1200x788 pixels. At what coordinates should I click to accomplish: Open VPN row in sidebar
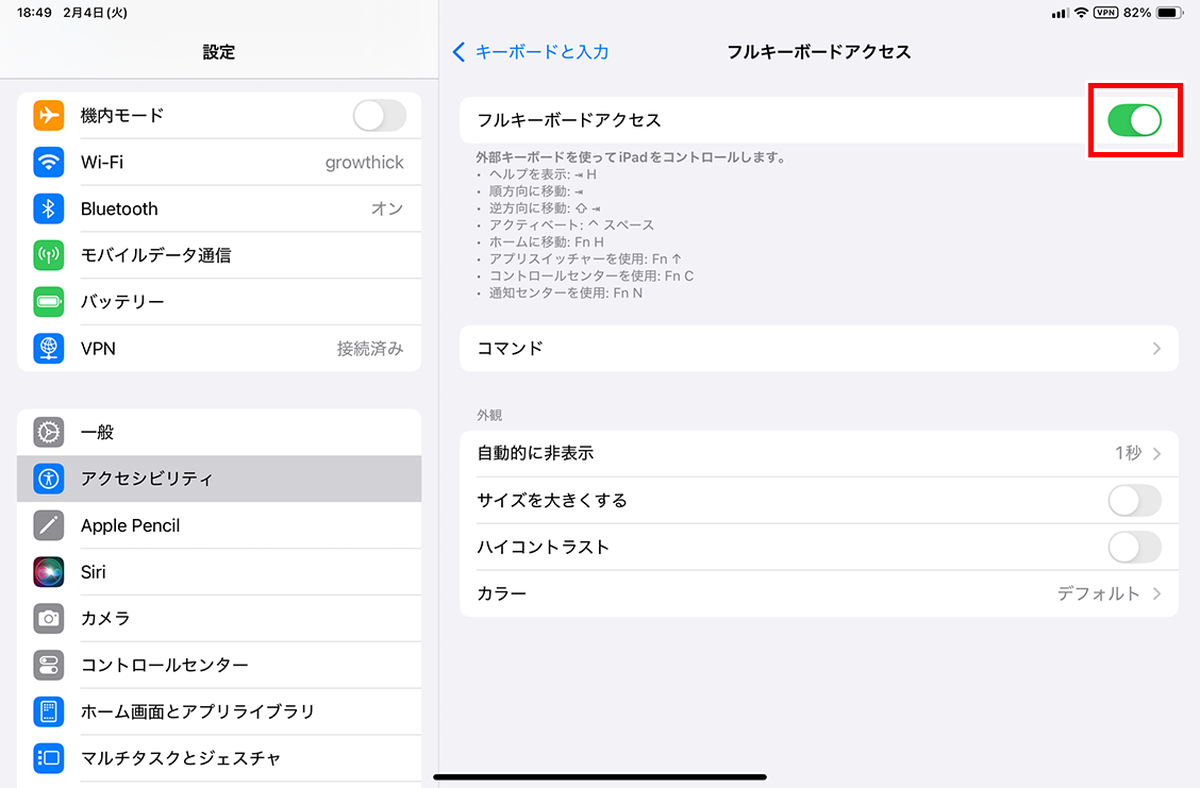[x=219, y=348]
